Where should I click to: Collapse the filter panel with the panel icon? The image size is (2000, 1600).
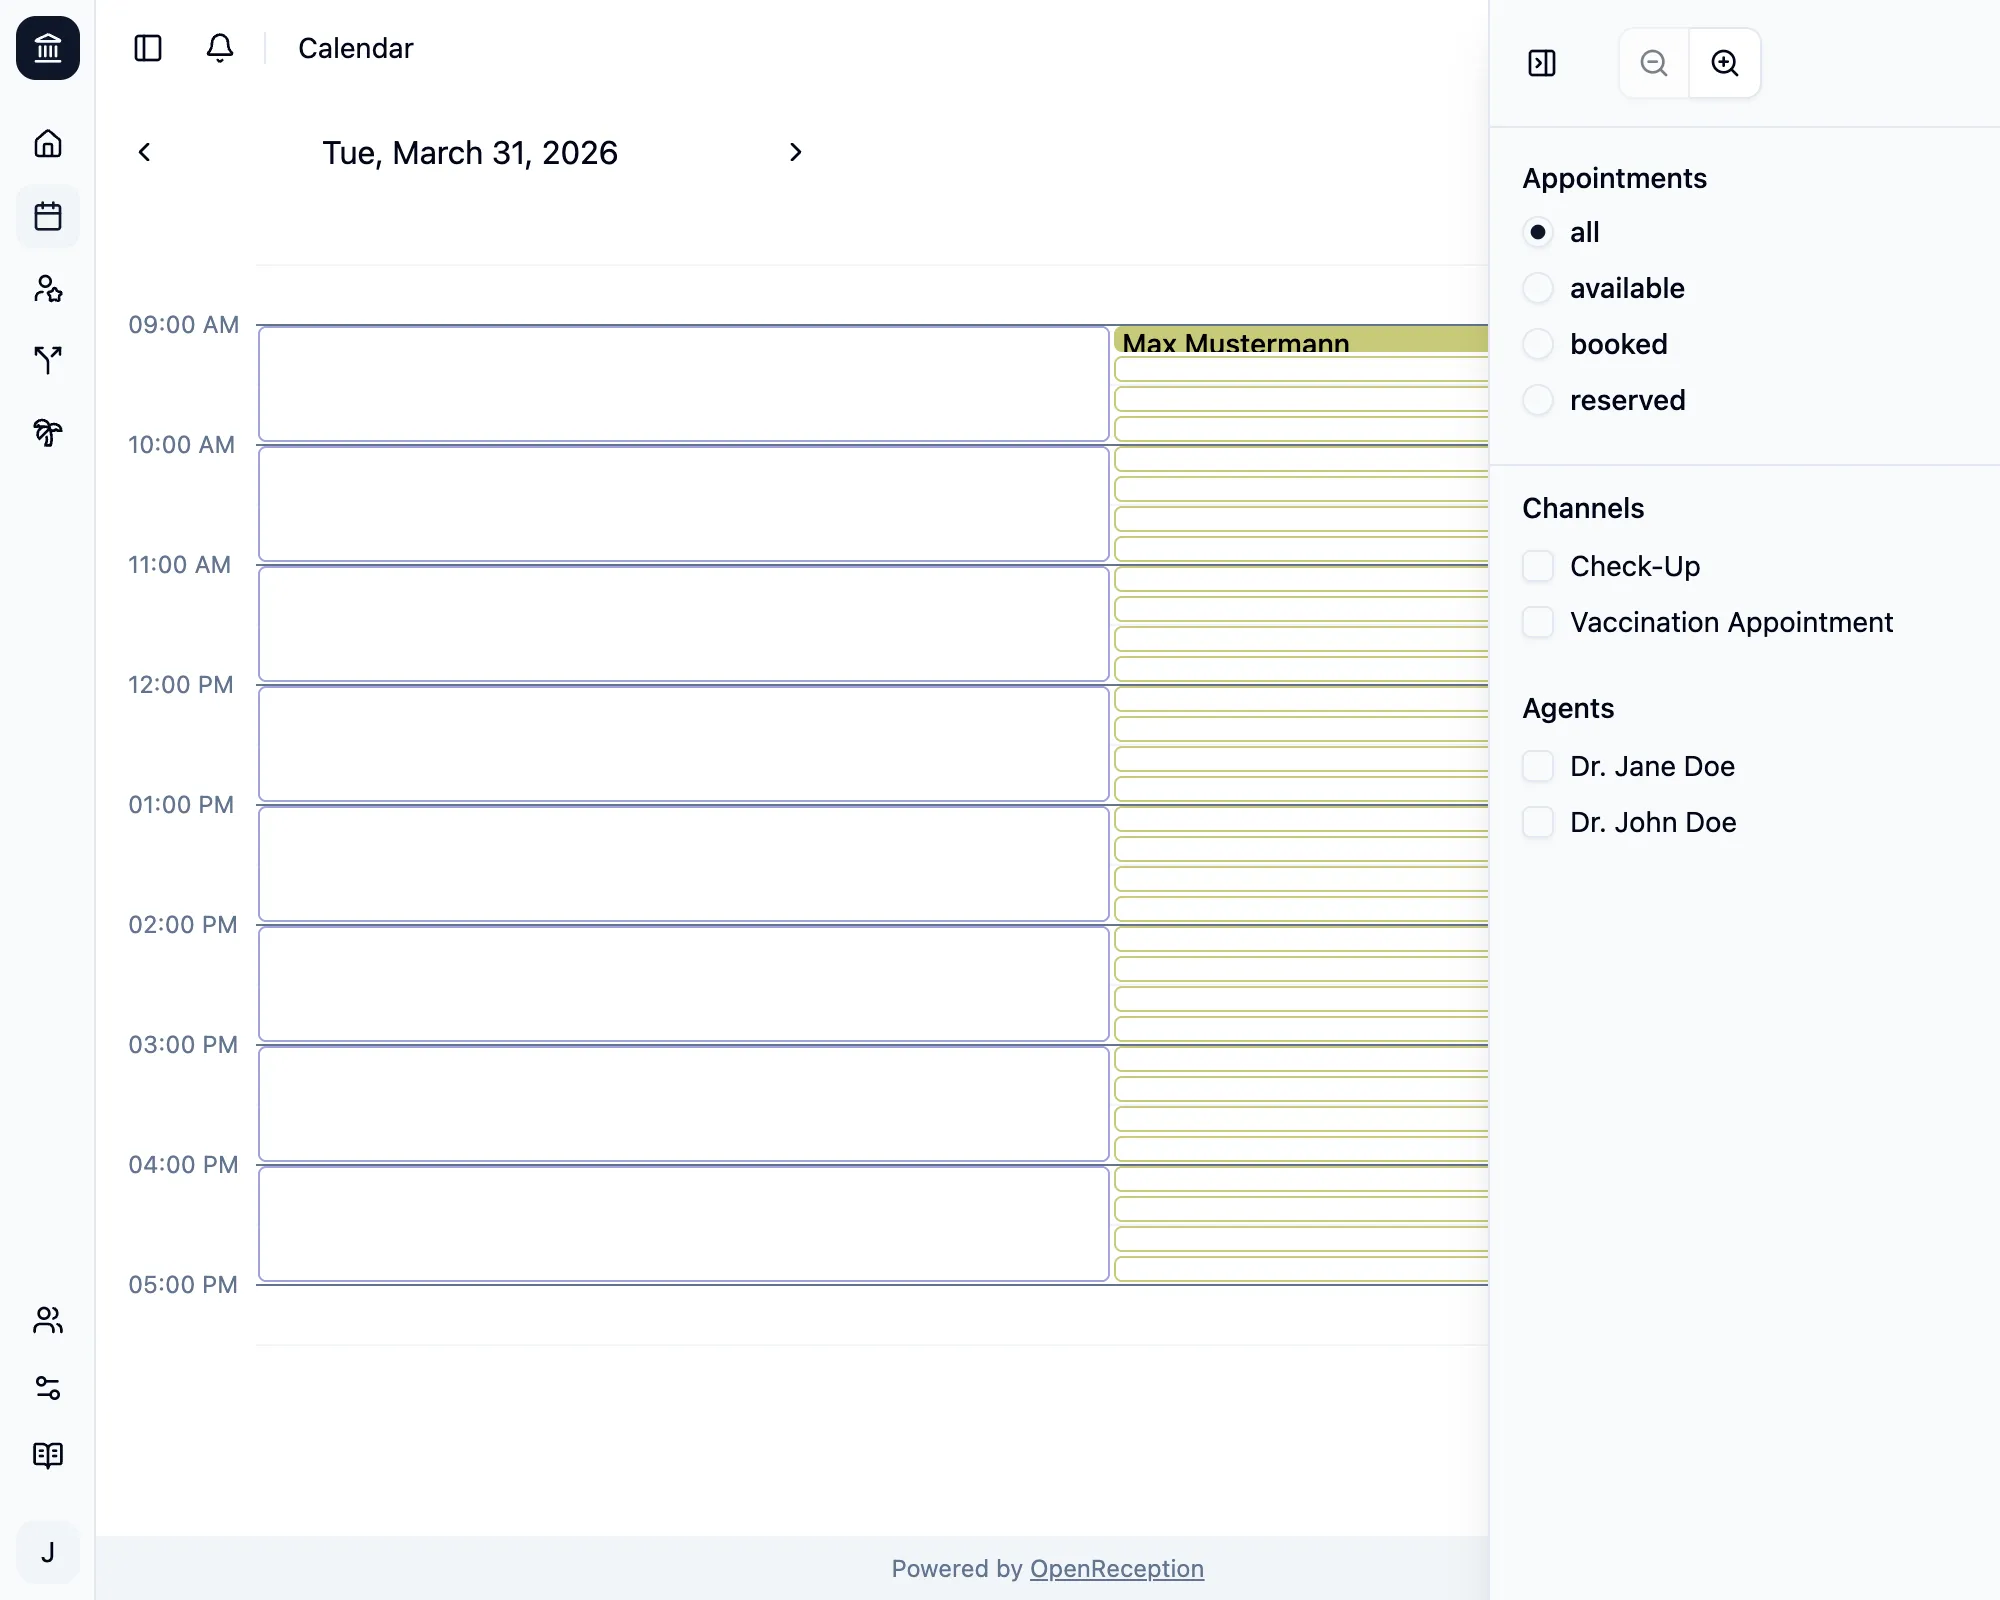click(x=1542, y=63)
